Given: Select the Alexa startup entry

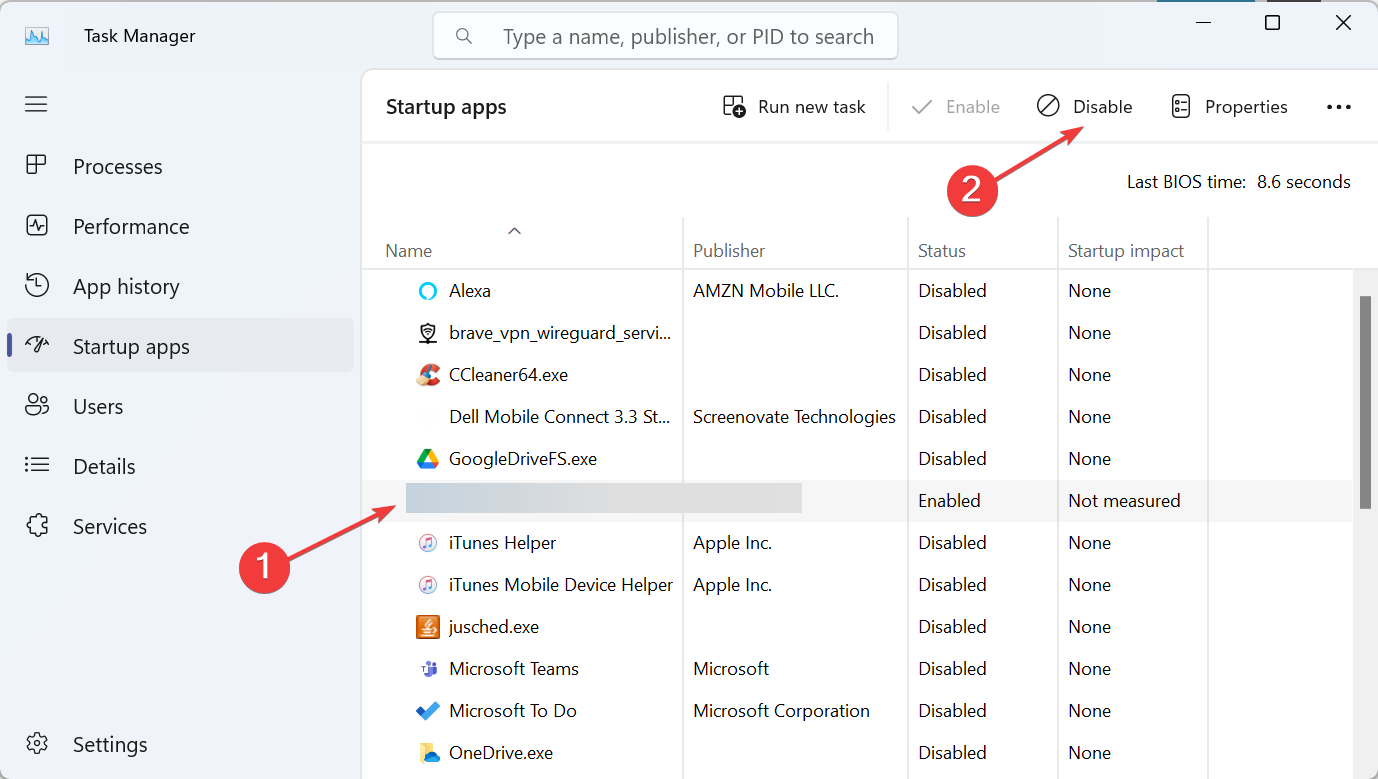Looking at the screenshot, I should [x=470, y=291].
